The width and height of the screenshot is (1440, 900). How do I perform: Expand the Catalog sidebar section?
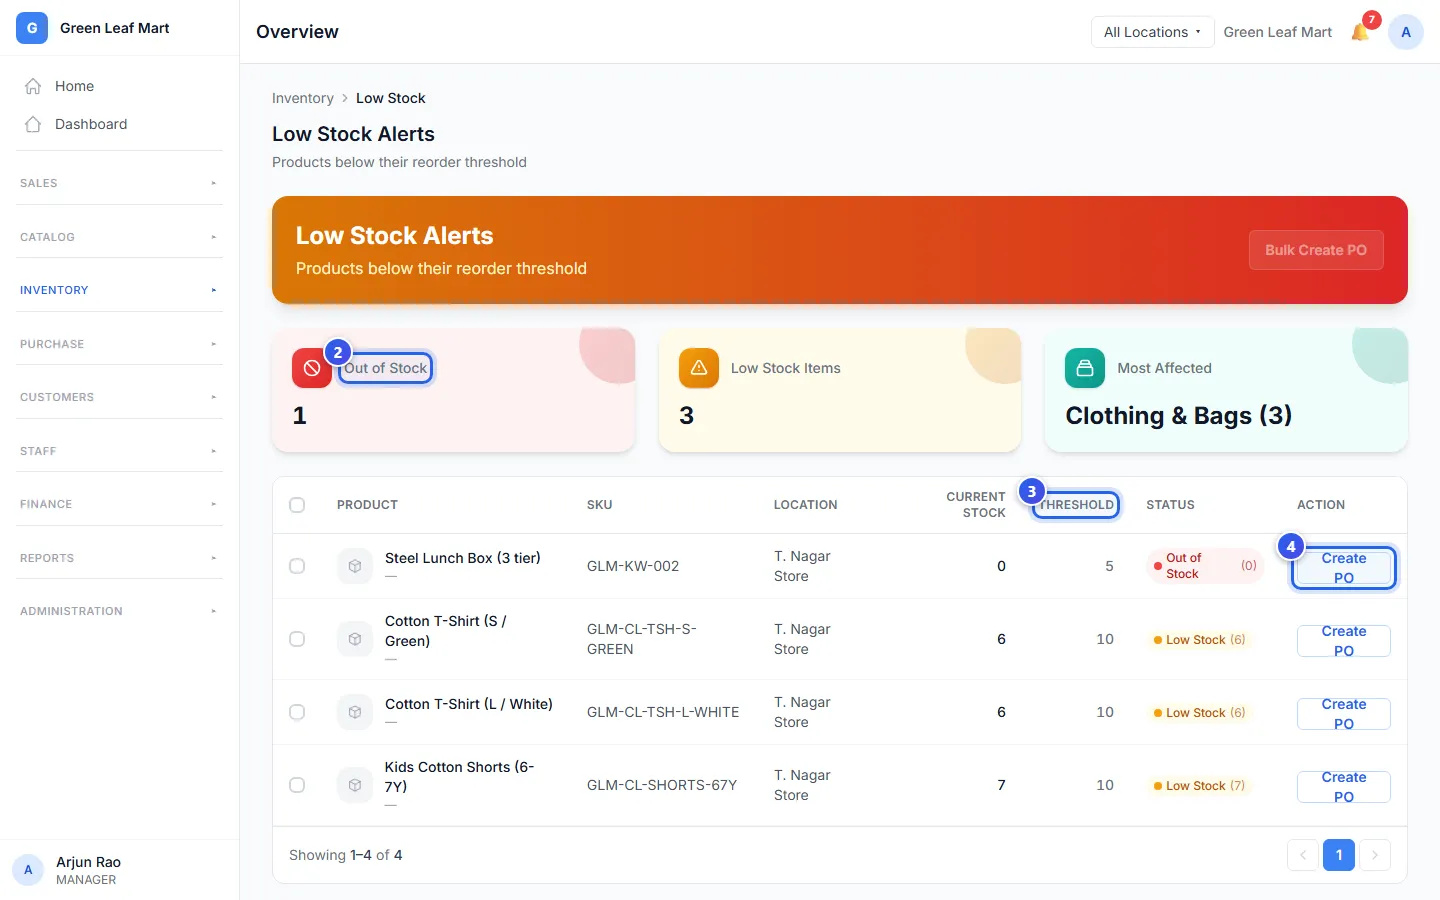tap(119, 237)
